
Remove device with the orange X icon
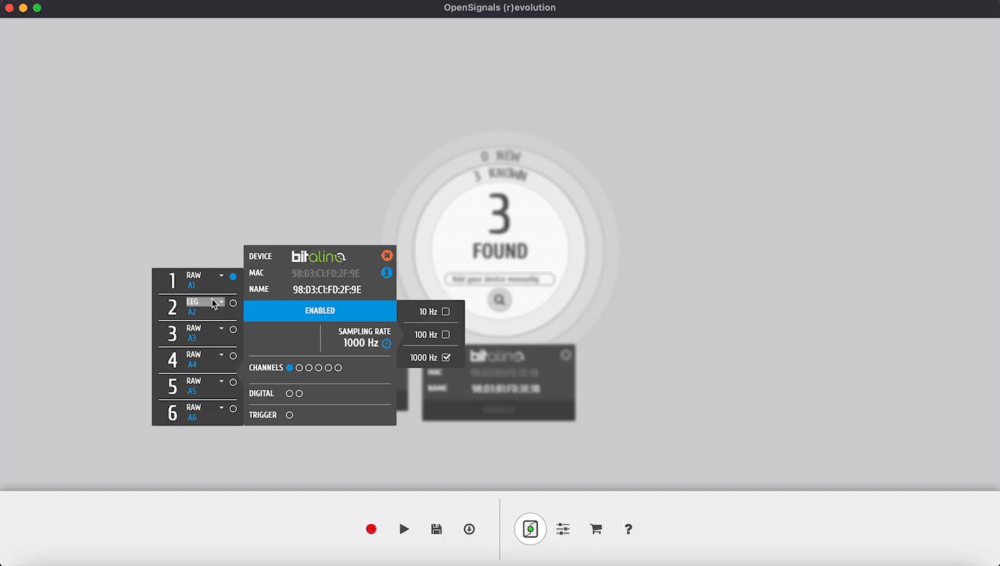(387, 256)
